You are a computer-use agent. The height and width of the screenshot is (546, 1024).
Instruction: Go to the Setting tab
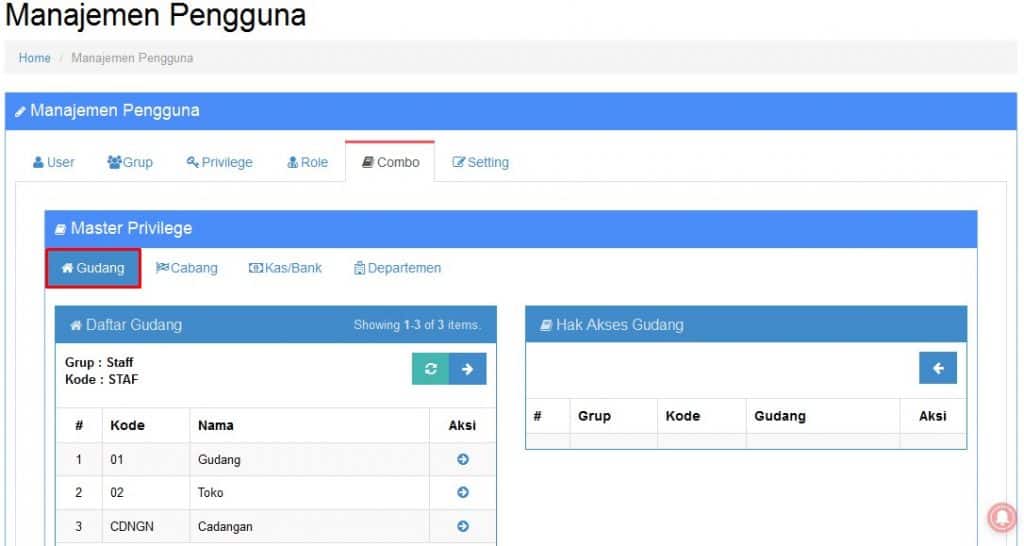click(x=480, y=162)
